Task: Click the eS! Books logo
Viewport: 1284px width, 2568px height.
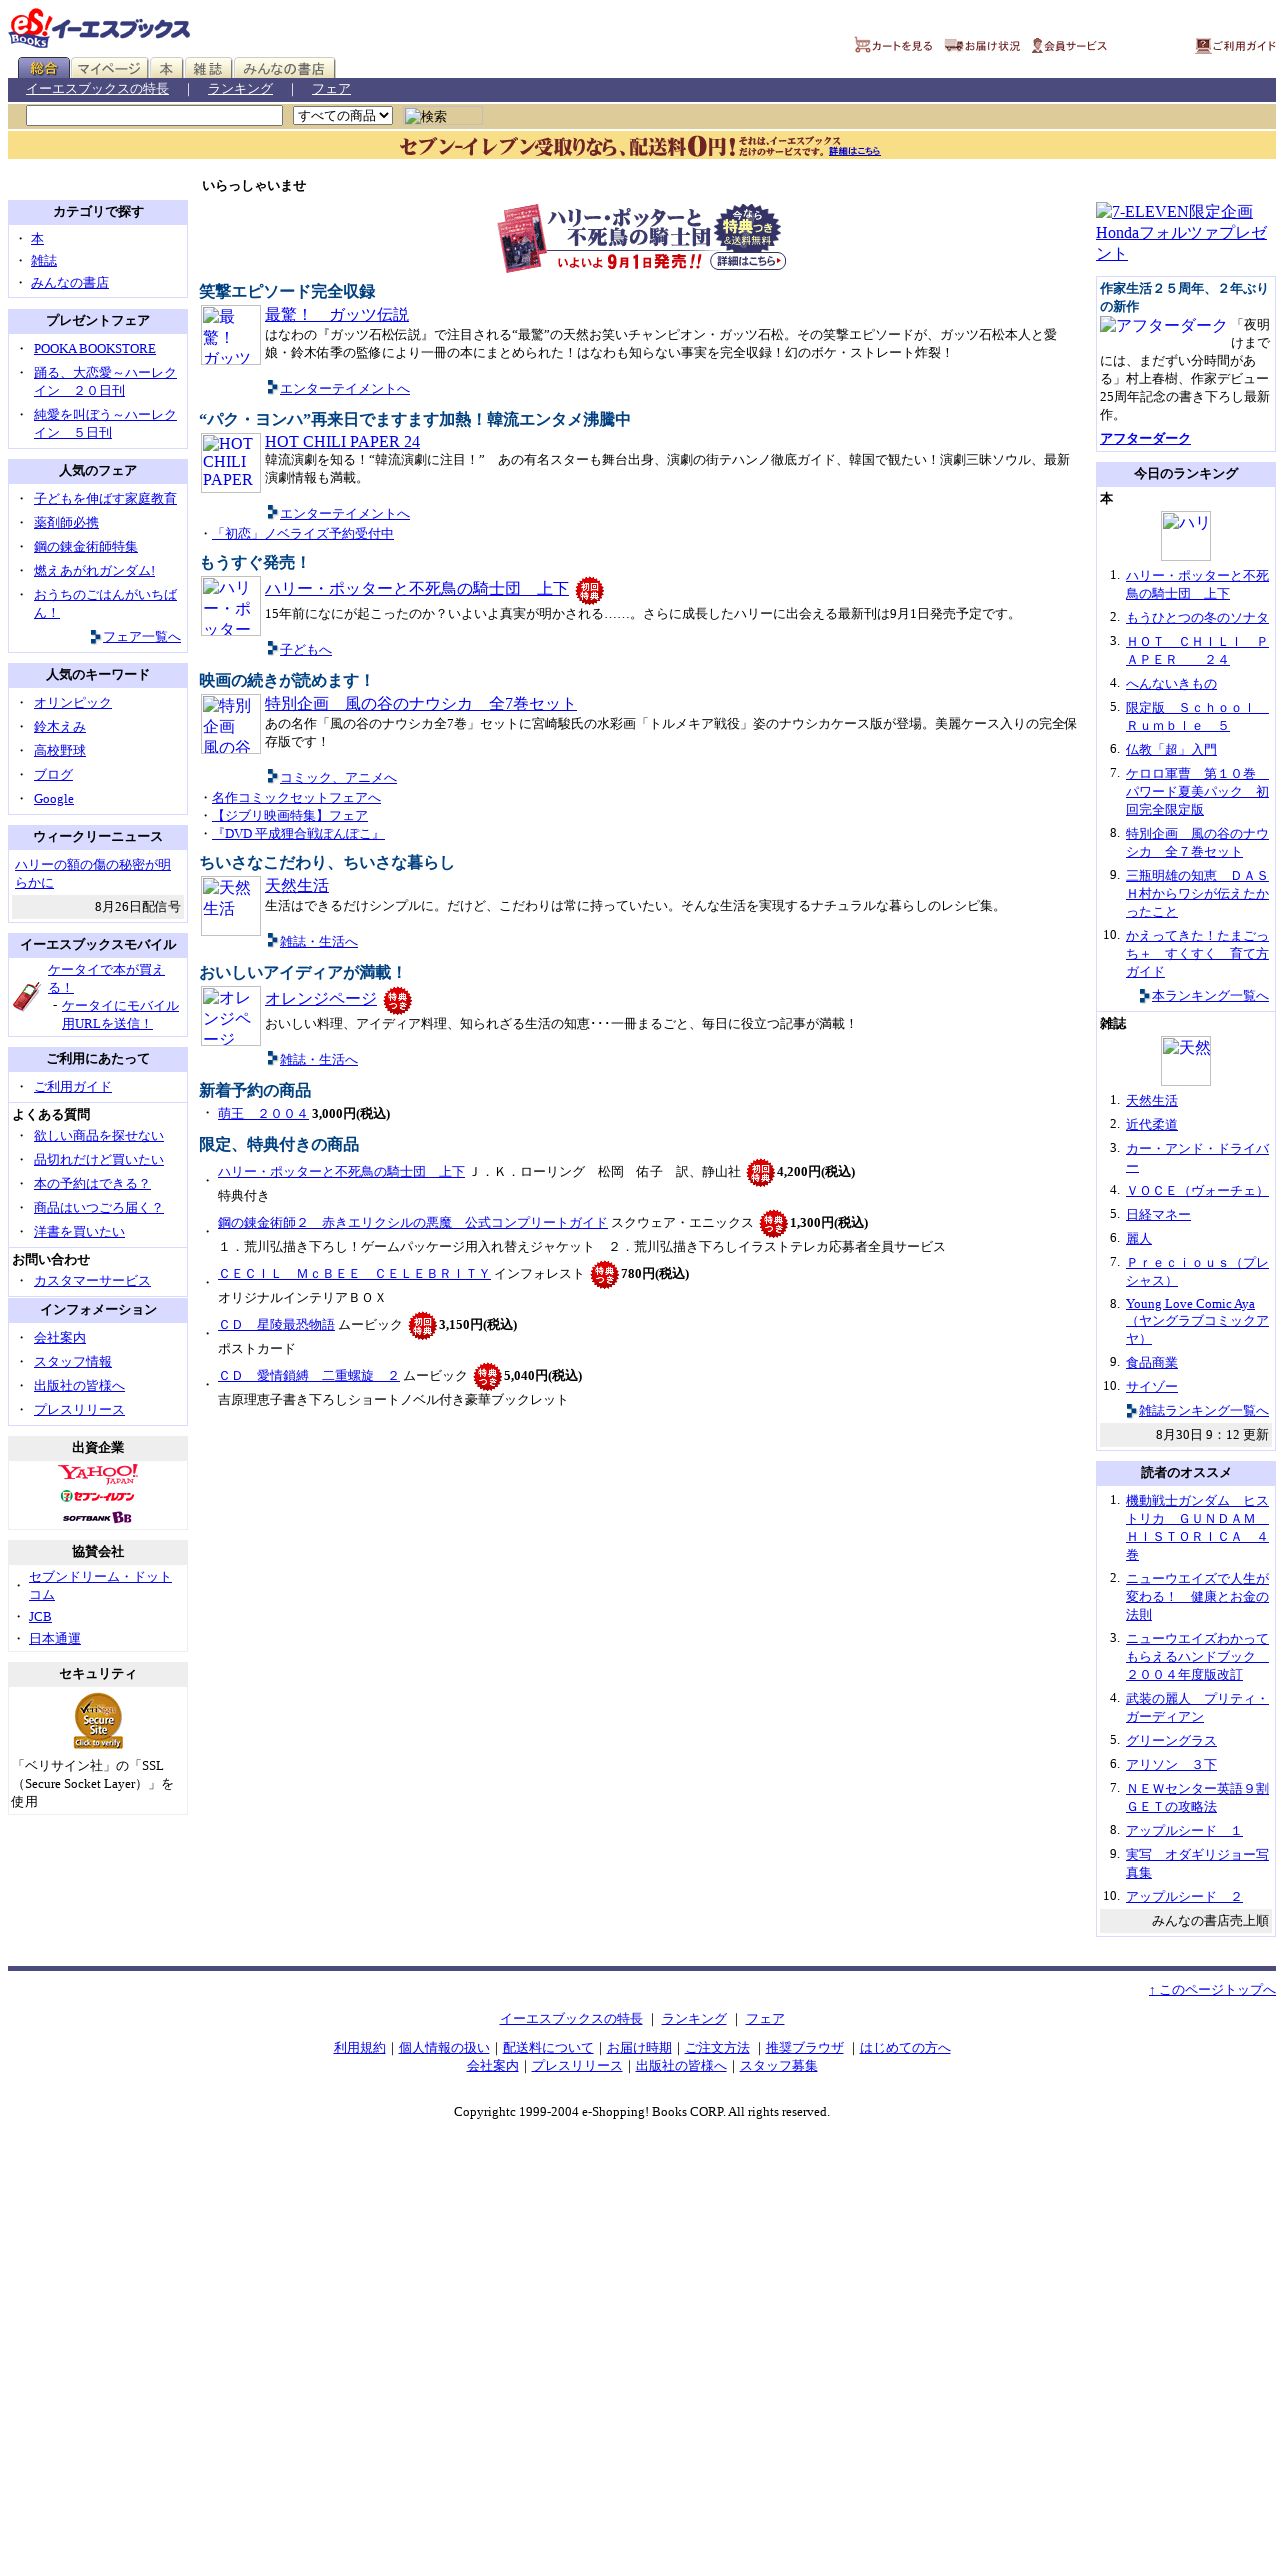Action: coord(99,28)
